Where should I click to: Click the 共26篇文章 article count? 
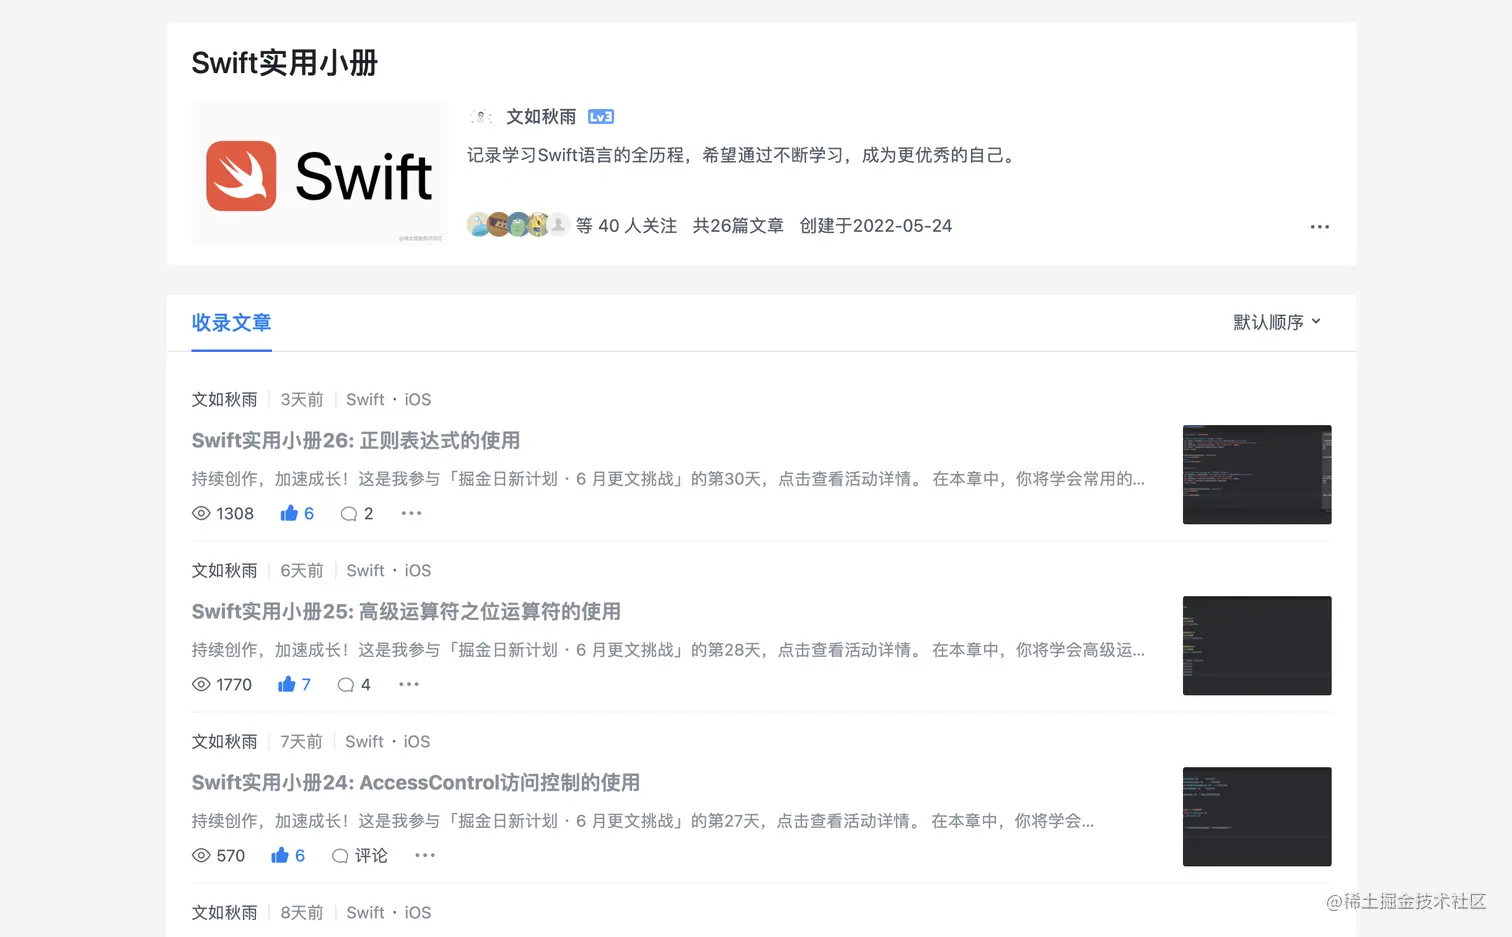coord(738,226)
